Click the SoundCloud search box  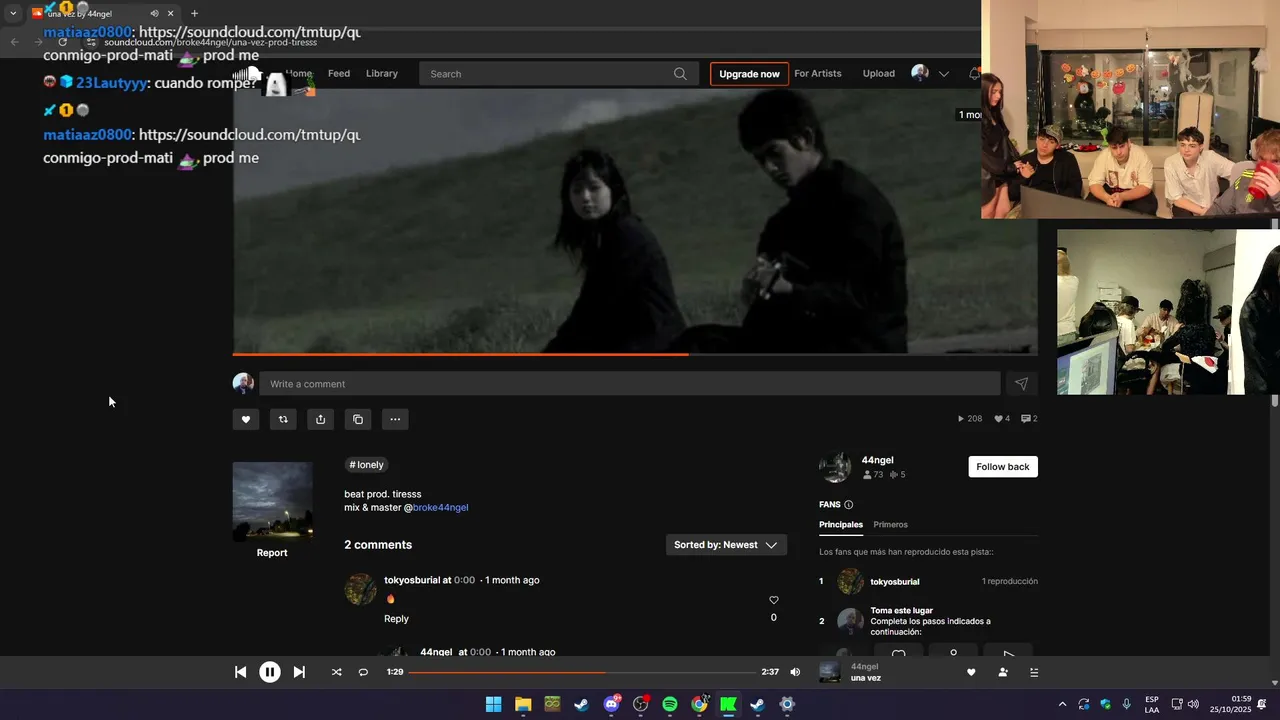click(x=558, y=74)
